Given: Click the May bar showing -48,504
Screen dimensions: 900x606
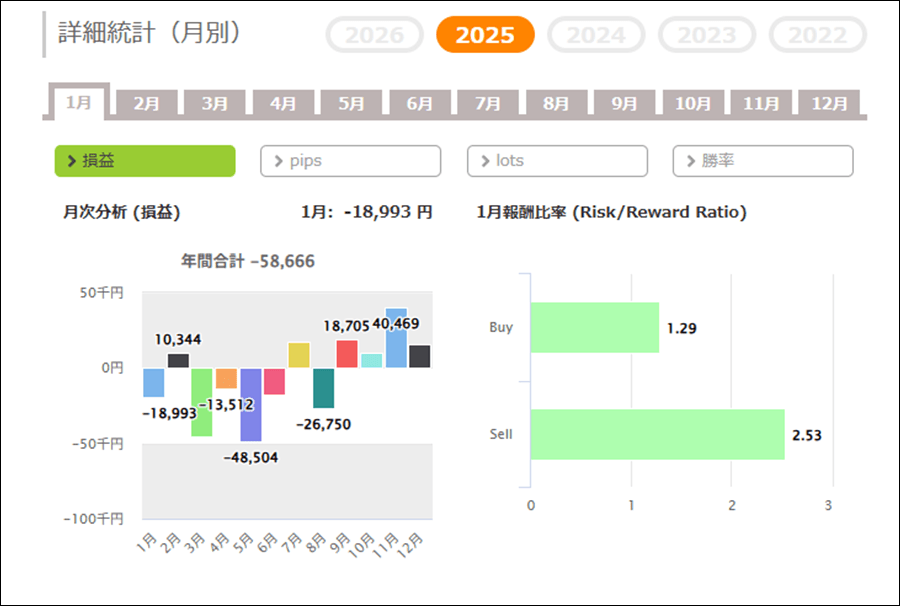Looking at the screenshot, I should click(x=250, y=403).
